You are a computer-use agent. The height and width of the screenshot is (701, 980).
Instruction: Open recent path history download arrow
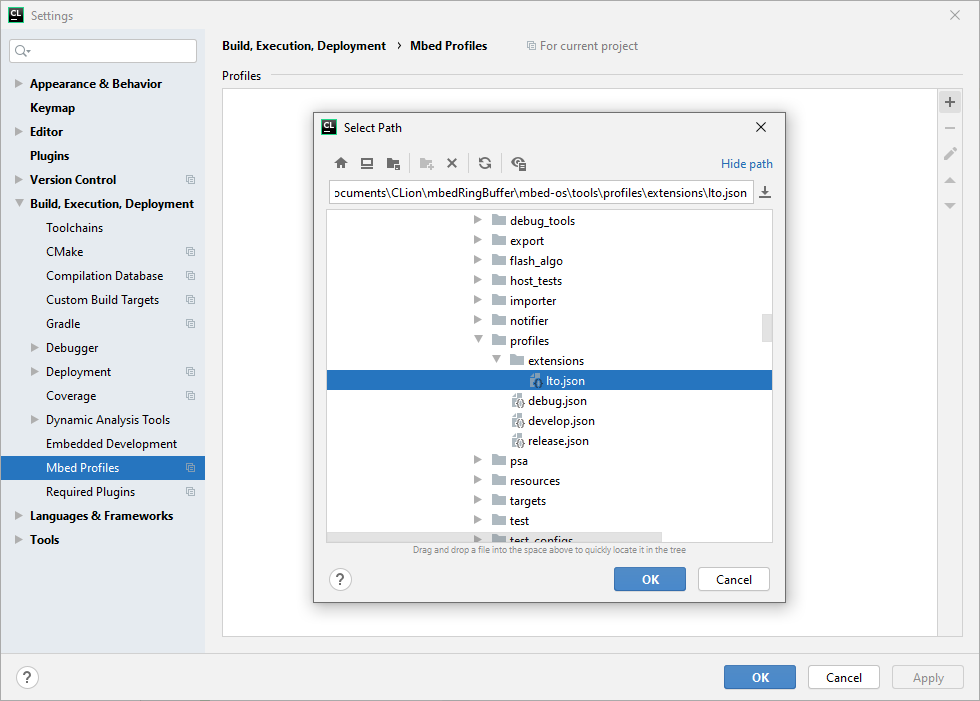[764, 192]
